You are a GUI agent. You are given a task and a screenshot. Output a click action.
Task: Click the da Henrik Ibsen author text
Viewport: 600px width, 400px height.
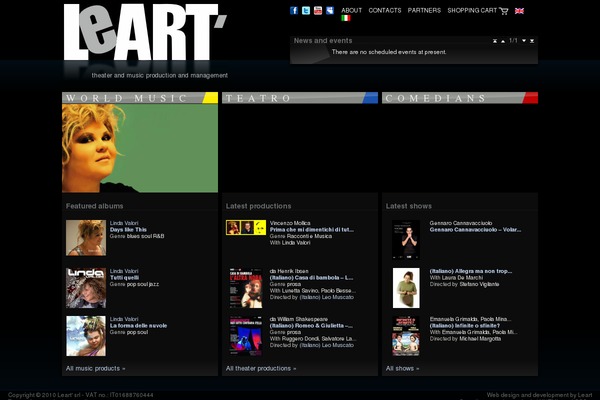[289, 271]
